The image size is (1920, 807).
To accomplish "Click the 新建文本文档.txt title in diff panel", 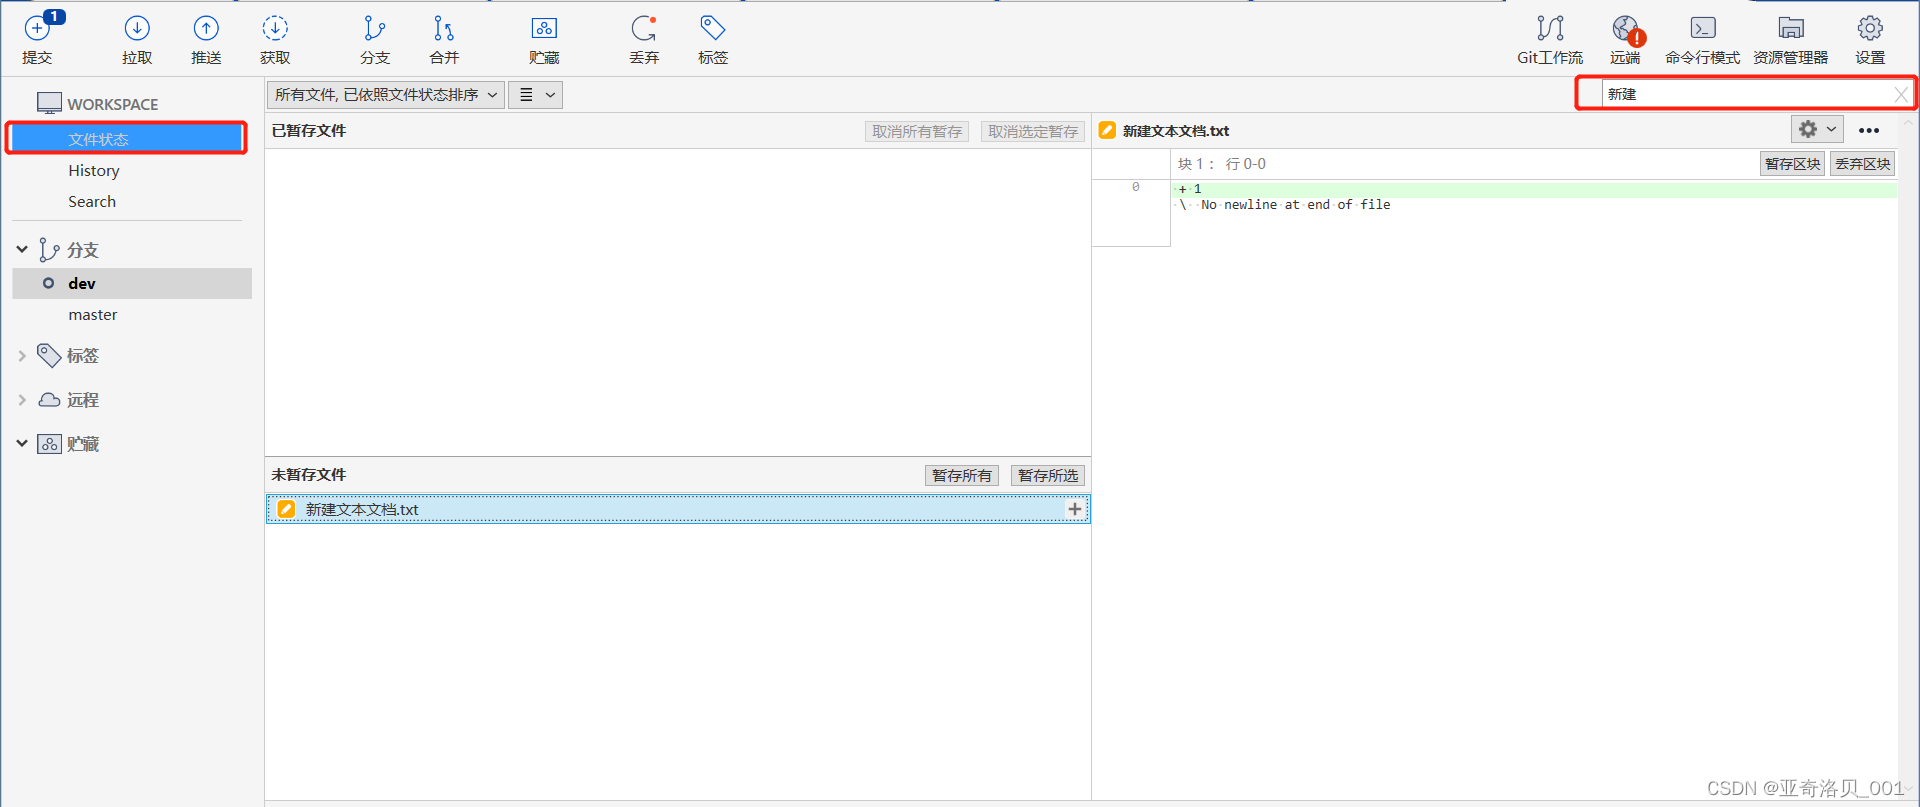I will [x=1176, y=131].
